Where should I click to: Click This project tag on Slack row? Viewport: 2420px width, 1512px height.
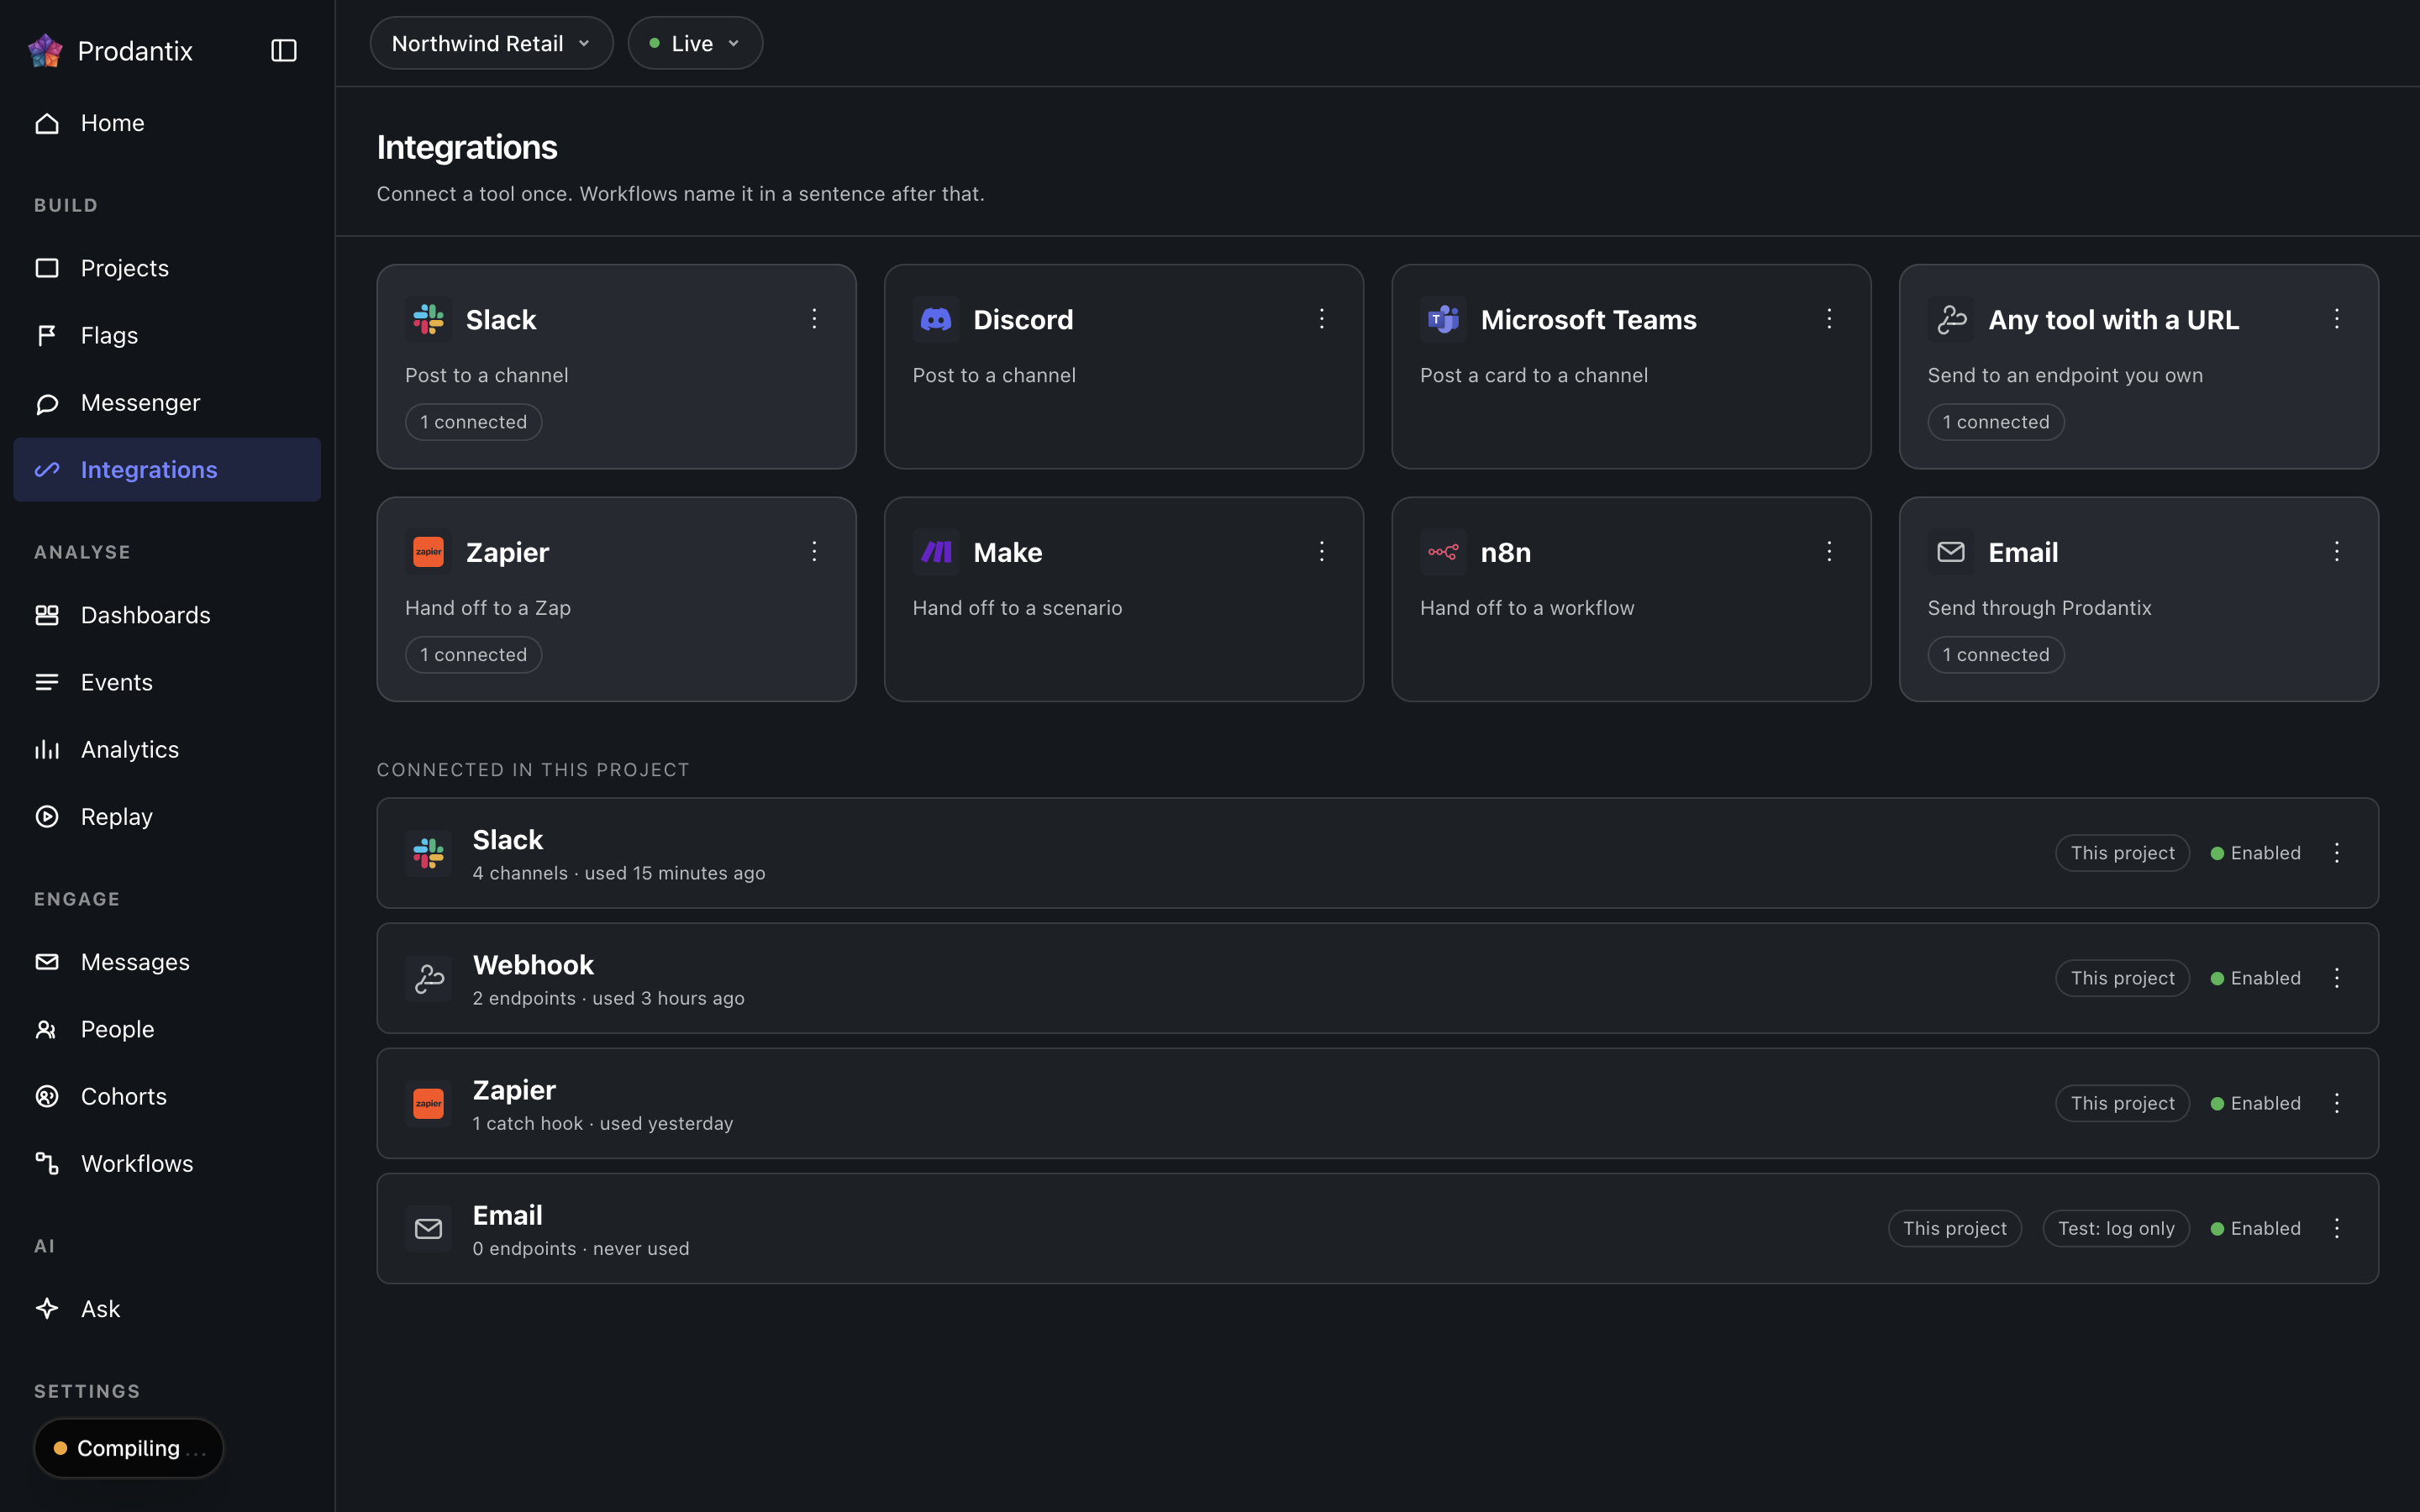click(x=2122, y=853)
